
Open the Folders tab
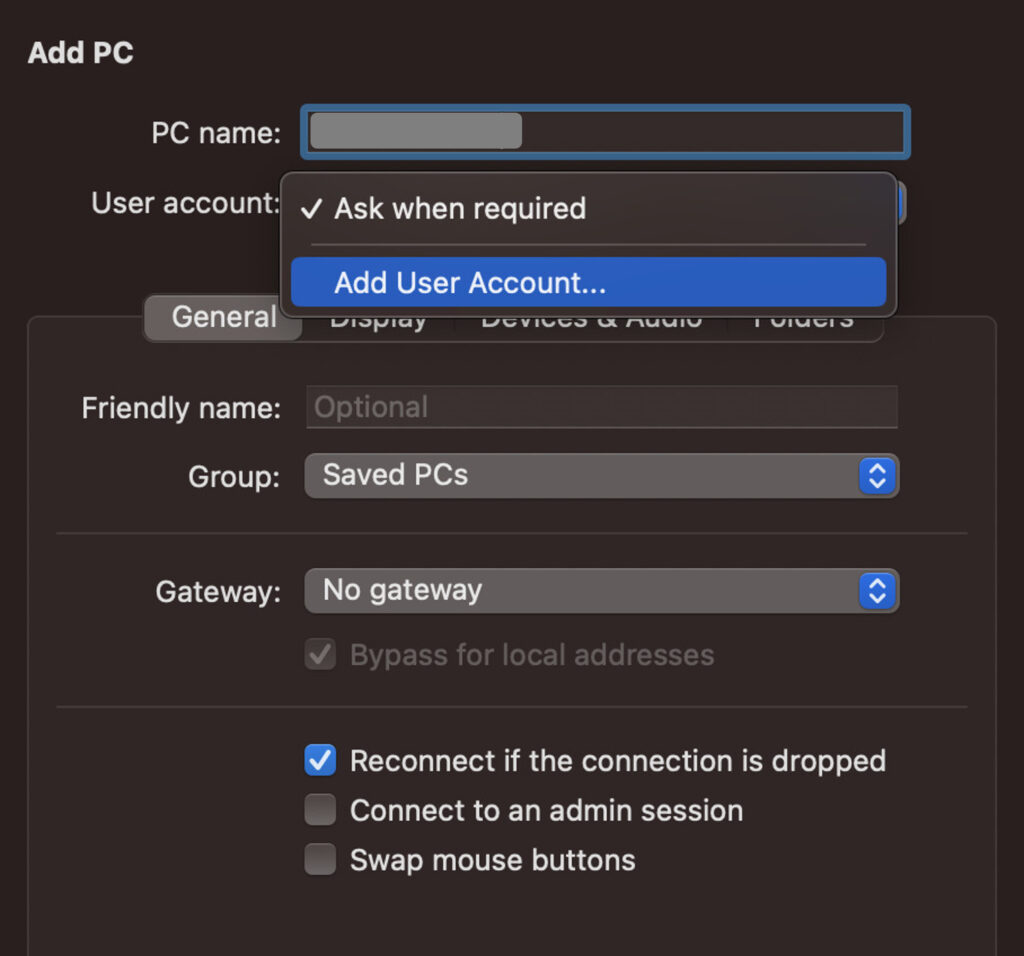pyautogui.click(x=803, y=324)
